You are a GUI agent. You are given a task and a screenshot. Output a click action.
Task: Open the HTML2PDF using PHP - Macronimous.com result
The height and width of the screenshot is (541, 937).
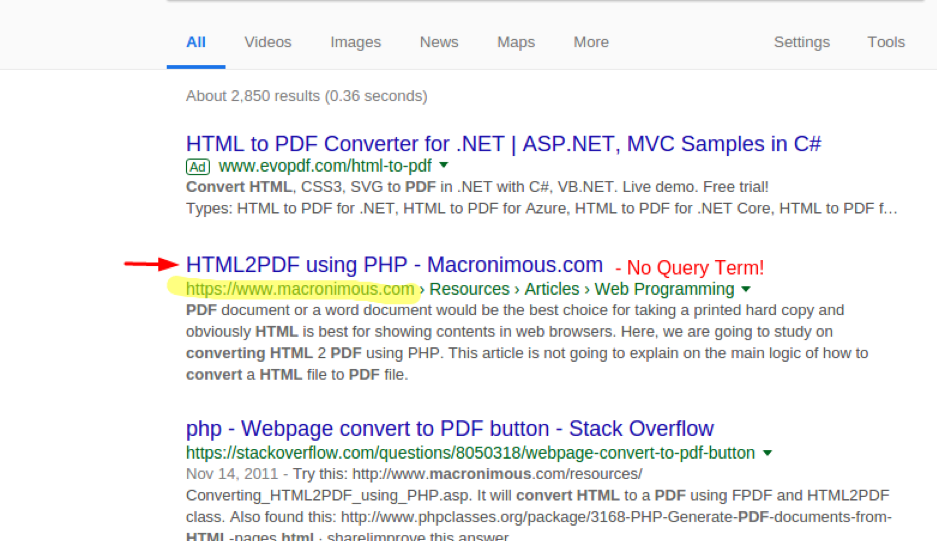click(394, 265)
